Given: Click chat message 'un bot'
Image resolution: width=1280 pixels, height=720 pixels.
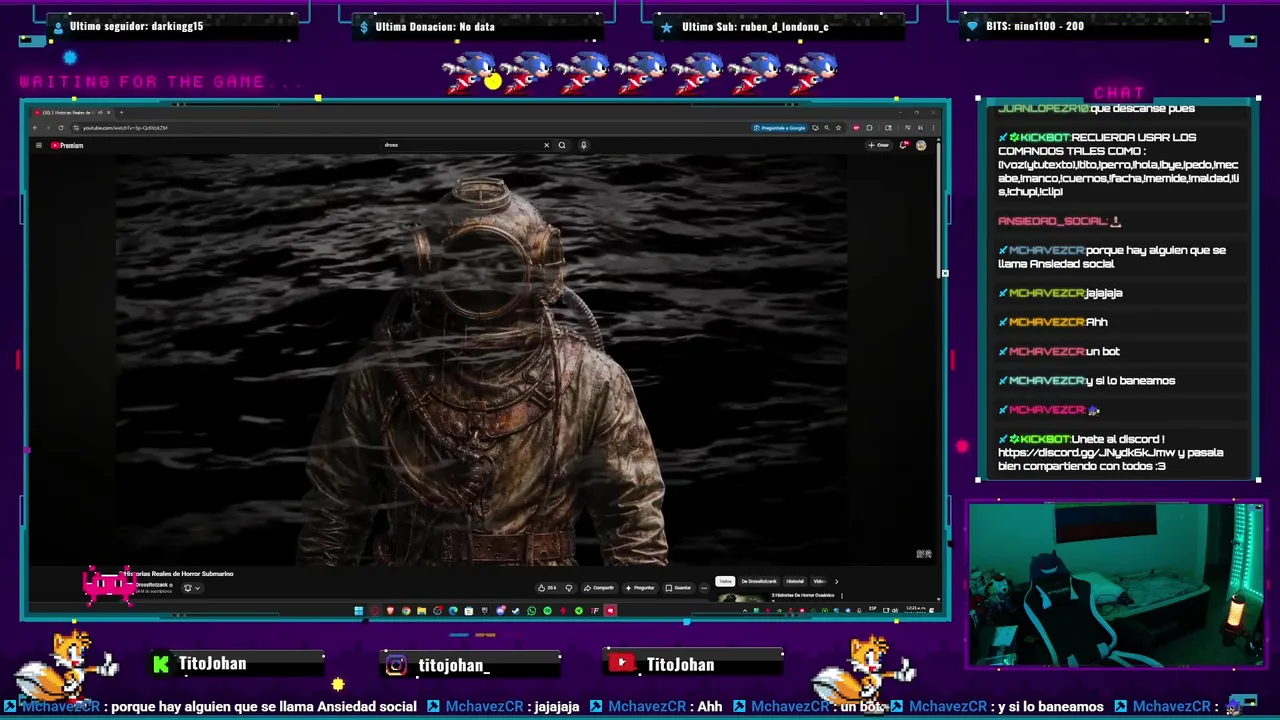Looking at the screenshot, I should (1103, 352).
